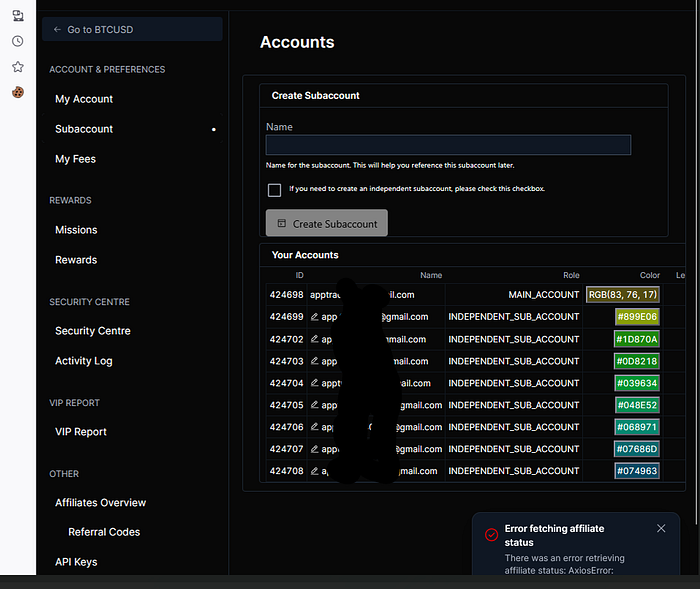Image resolution: width=700 pixels, height=589 pixels.
Task: Open Referral Codes submenu
Action: pyautogui.click(x=104, y=532)
